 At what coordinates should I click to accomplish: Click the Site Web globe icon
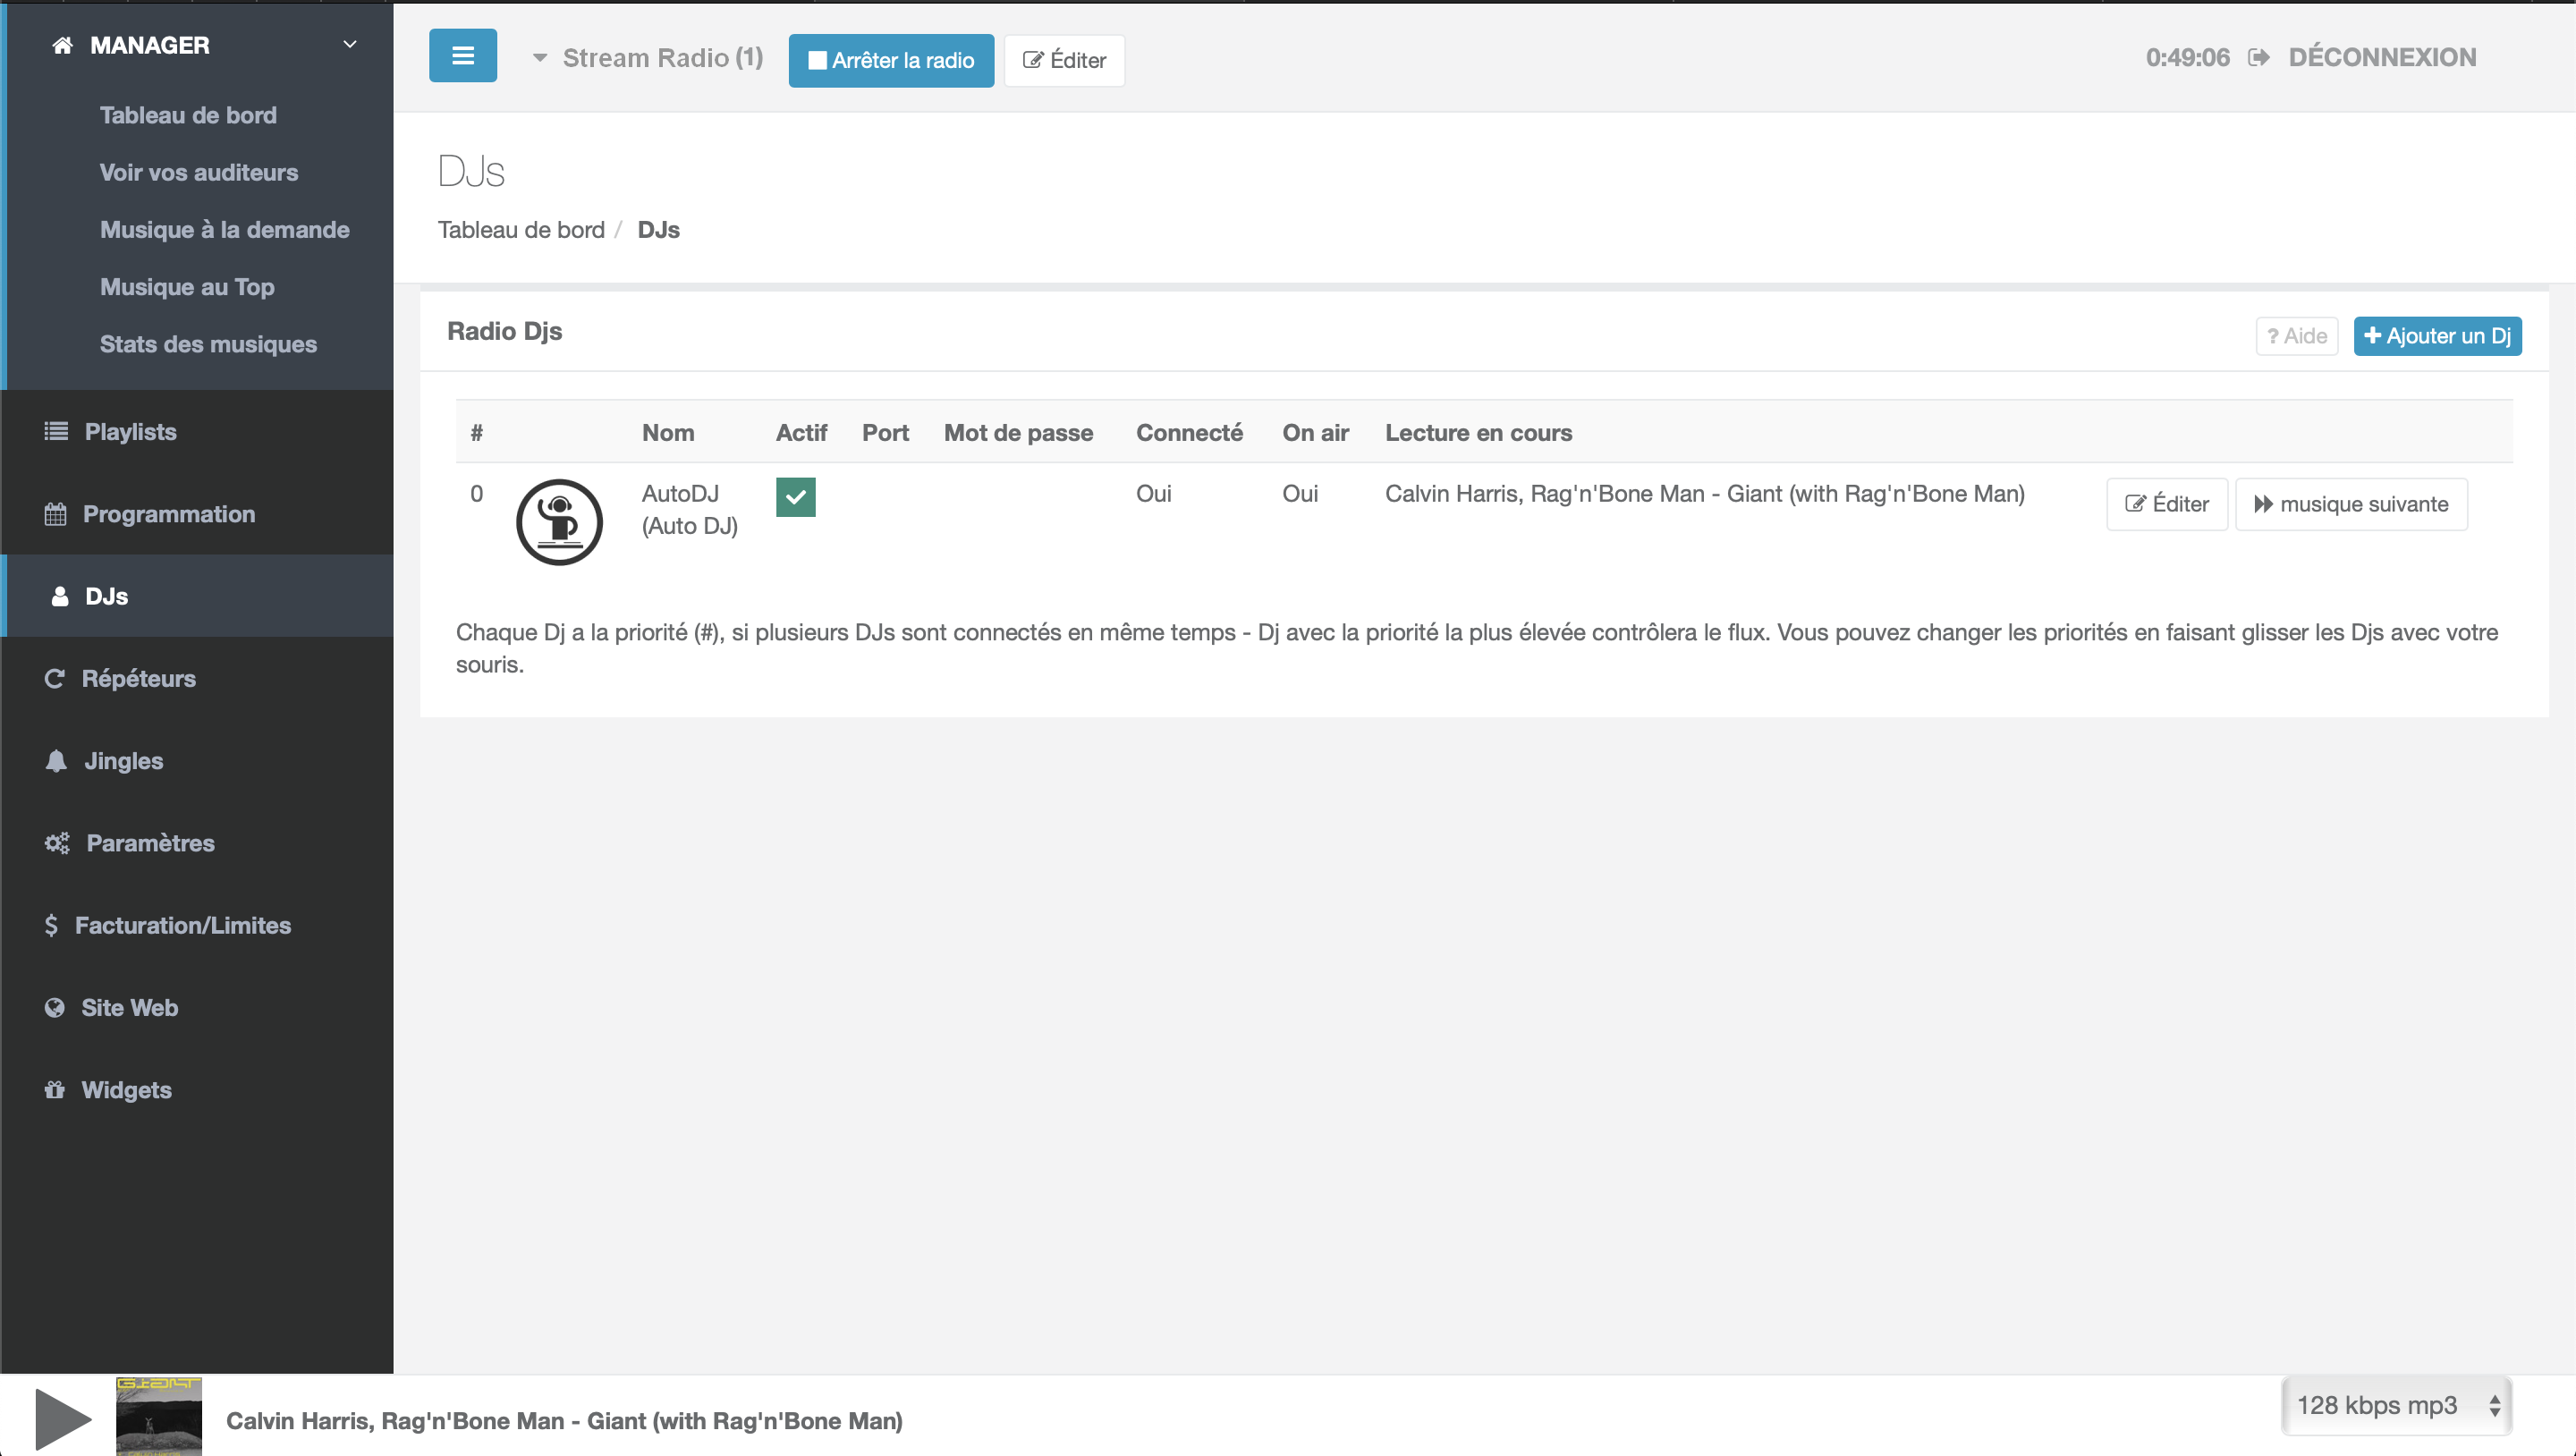coord(55,1008)
